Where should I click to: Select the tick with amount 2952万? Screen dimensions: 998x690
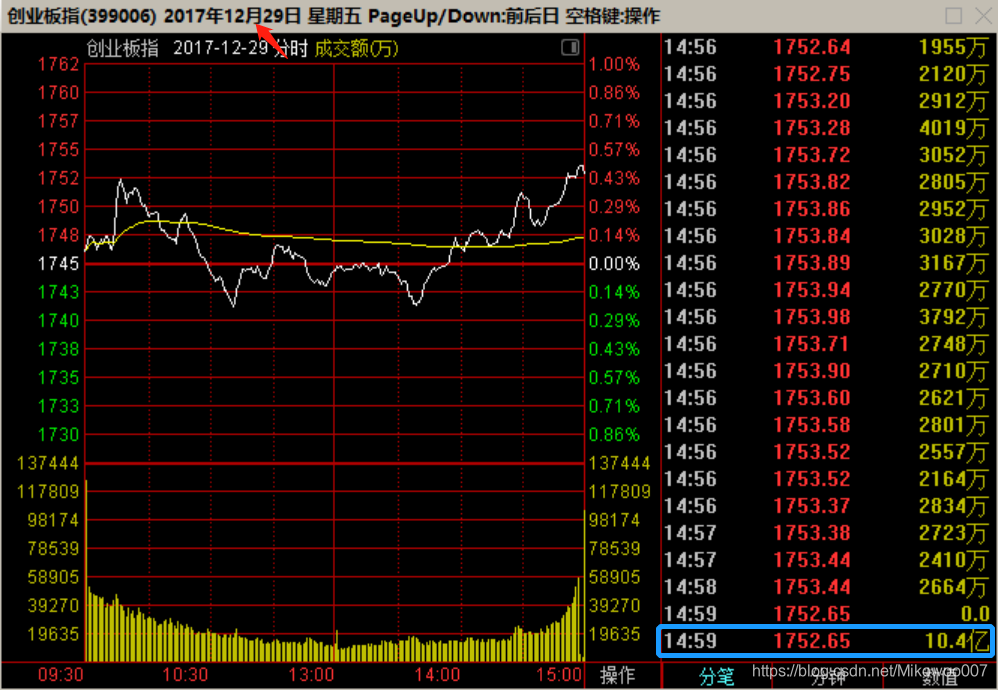(827, 209)
